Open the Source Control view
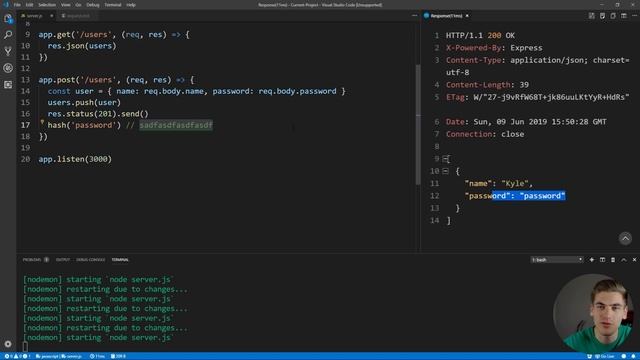640x360 pixels. (8, 51)
